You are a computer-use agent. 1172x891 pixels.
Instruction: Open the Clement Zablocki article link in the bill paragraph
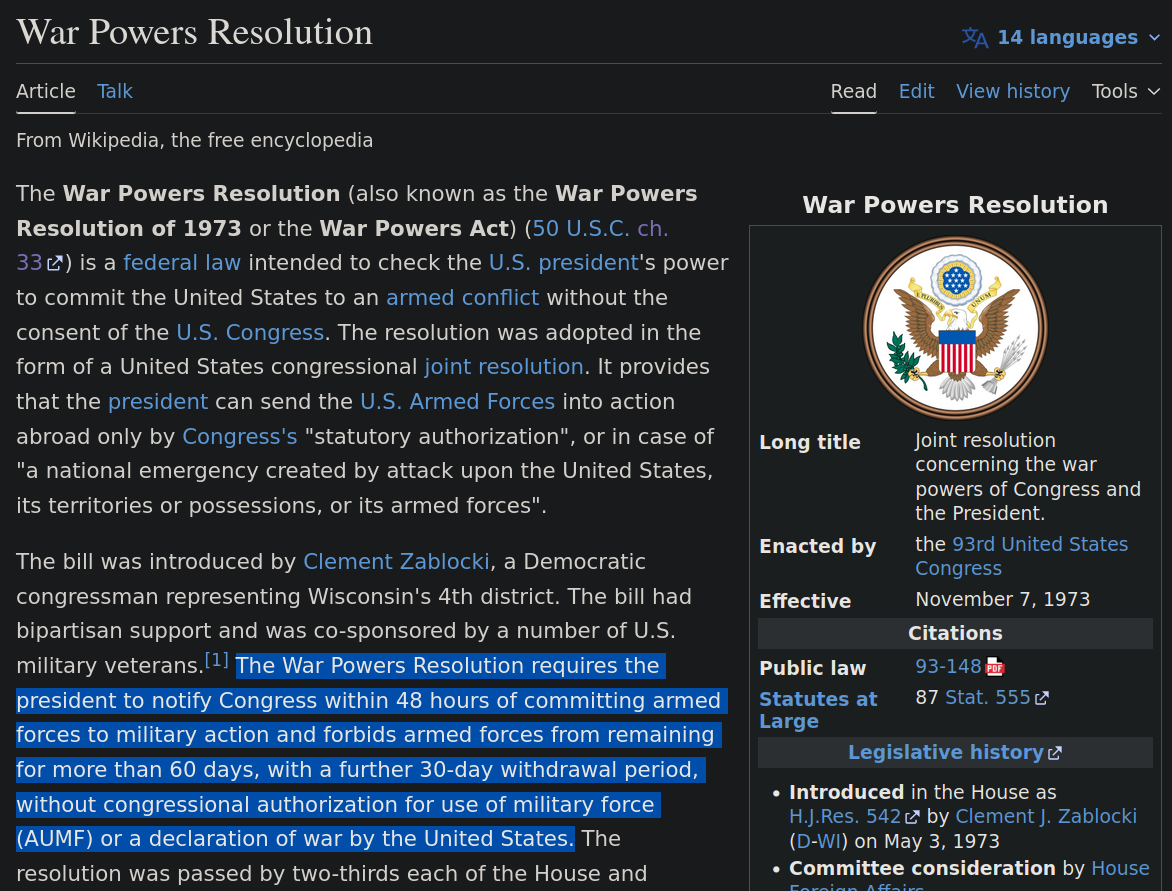[396, 561]
